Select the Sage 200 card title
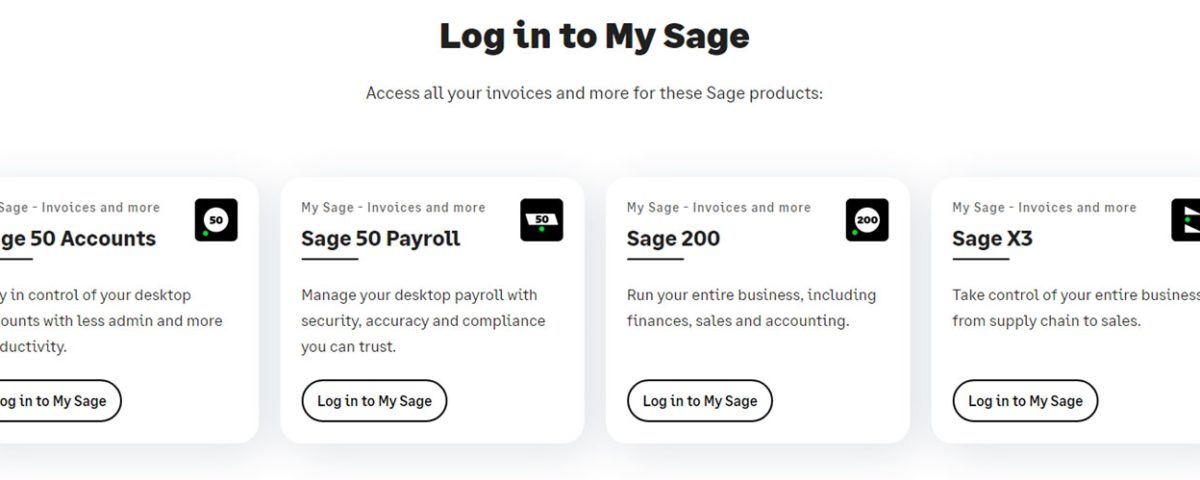This screenshot has height=480, width=1200. (x=673, y=239)
